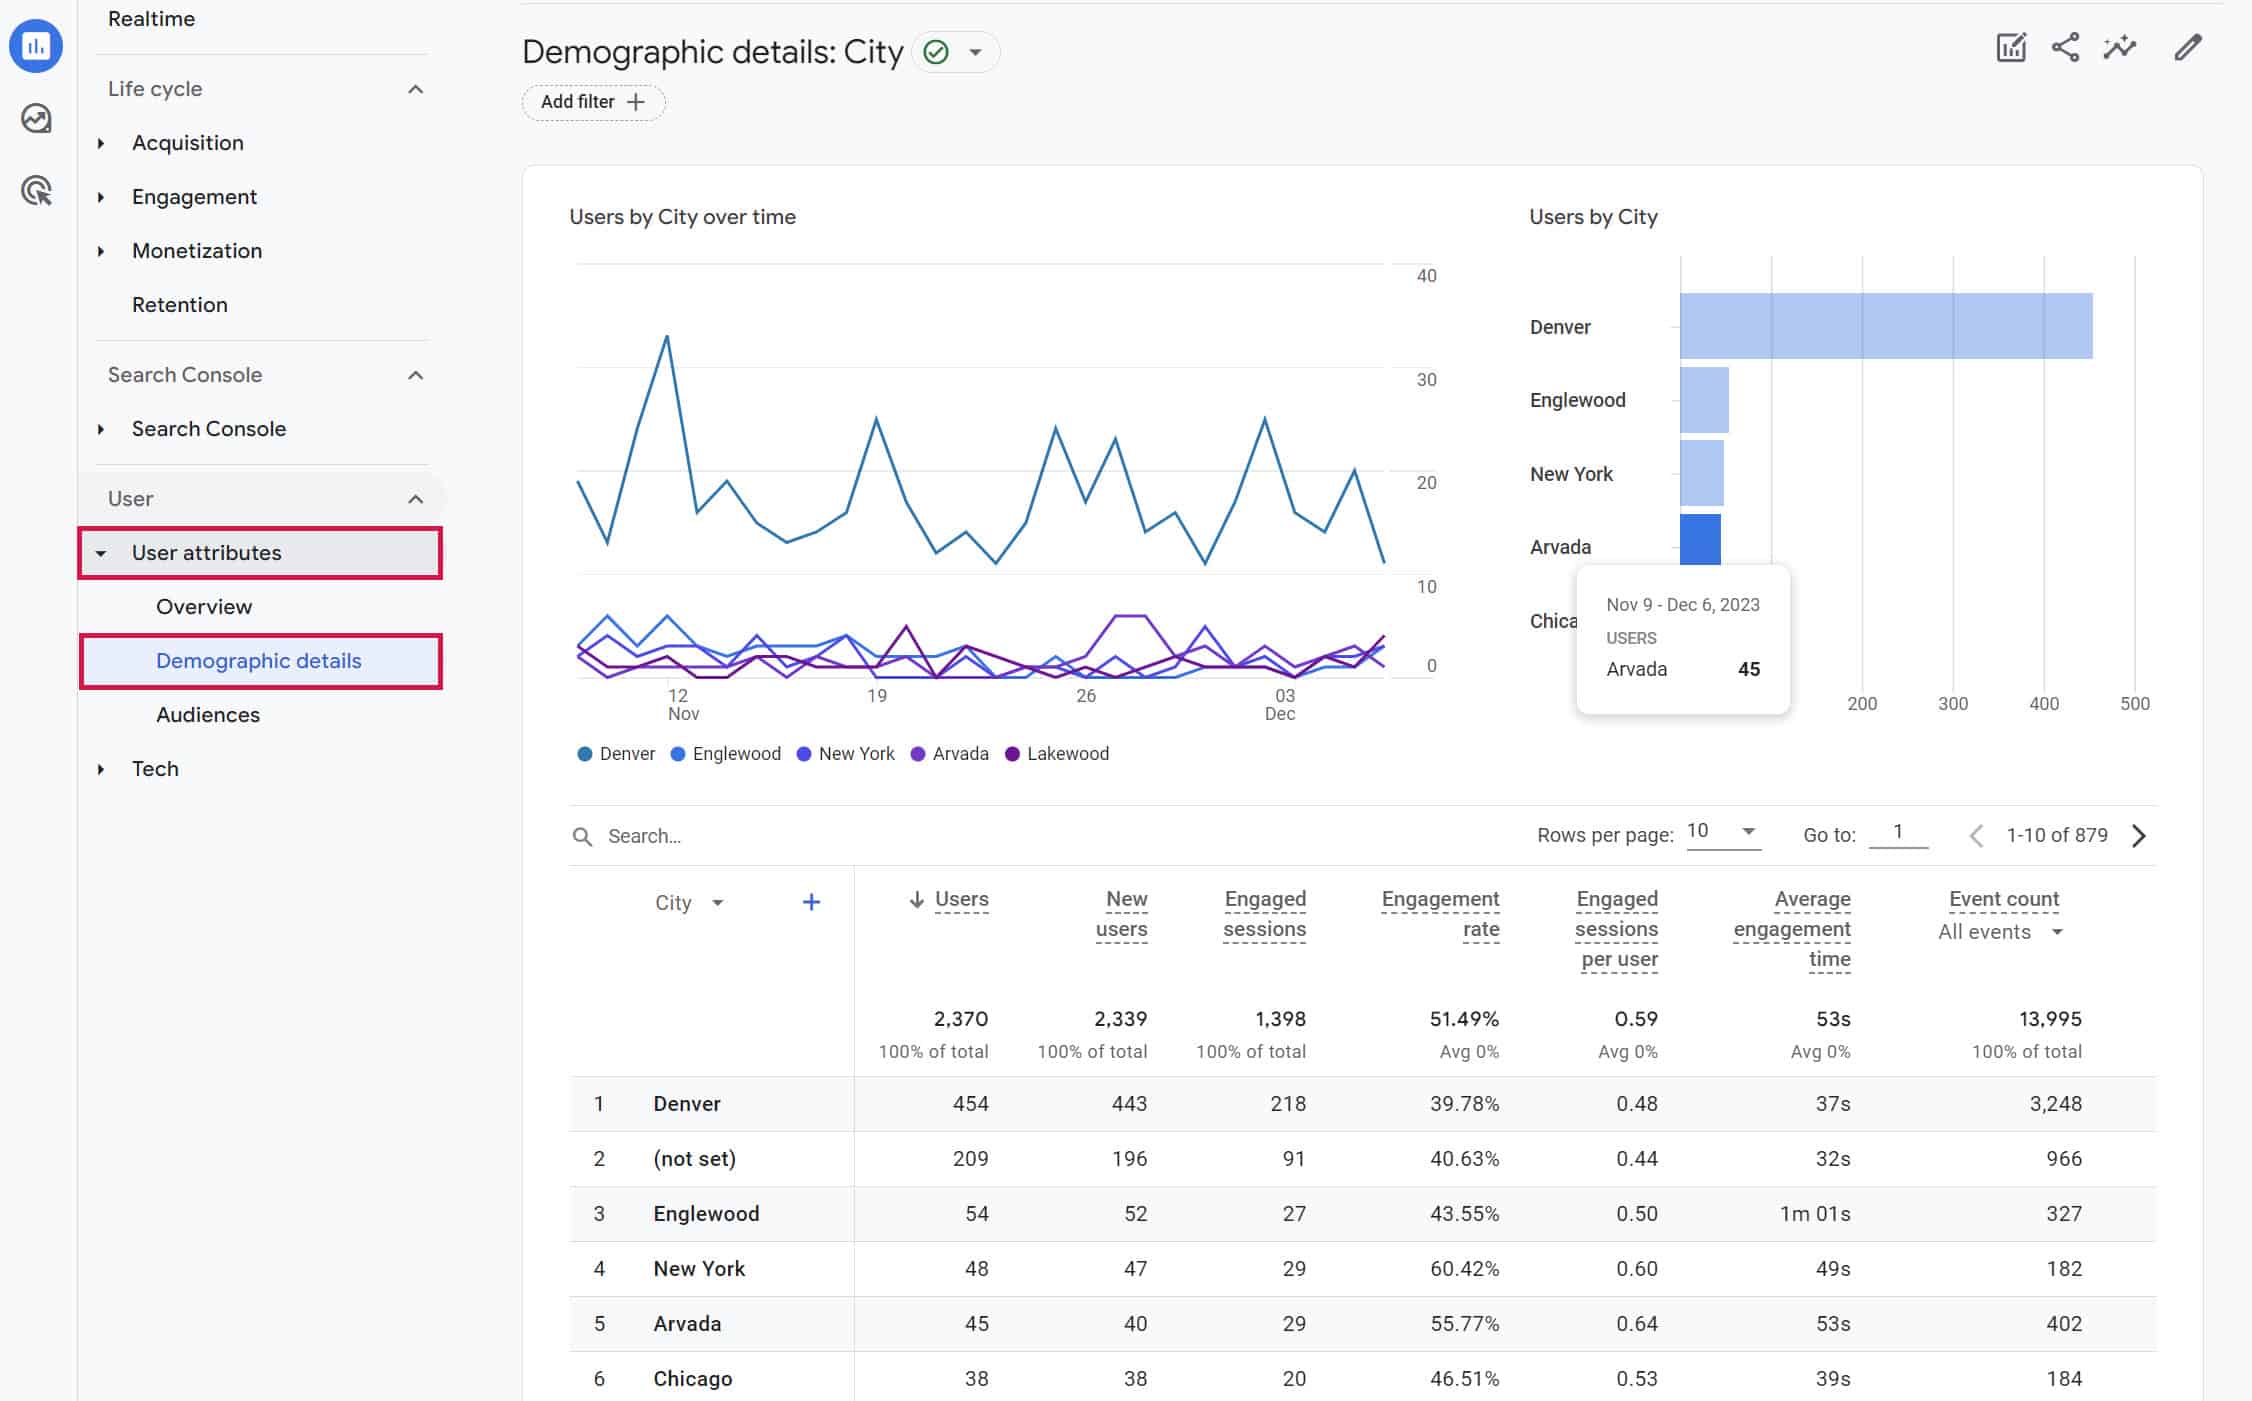This screenshot has height=1401, width=2252.
Task: Toggle New York series in legend
Action: click(846, 754)
